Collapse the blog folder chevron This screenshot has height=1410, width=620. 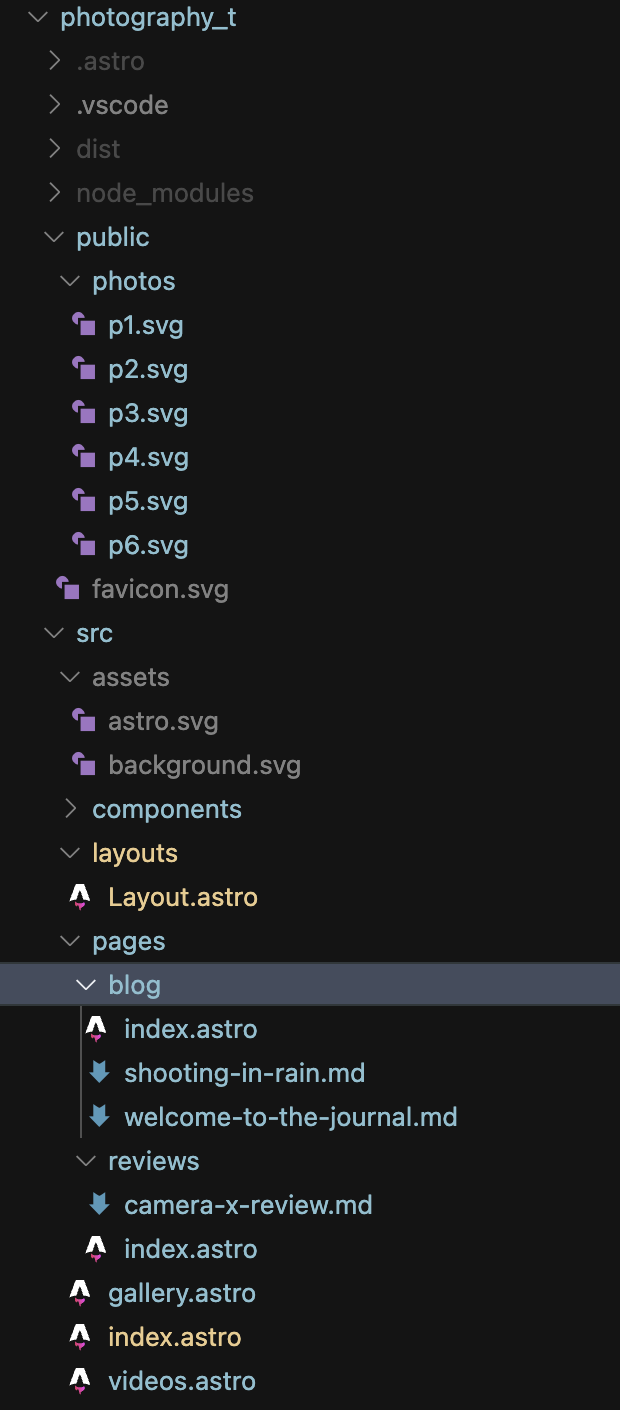[86, 985]
